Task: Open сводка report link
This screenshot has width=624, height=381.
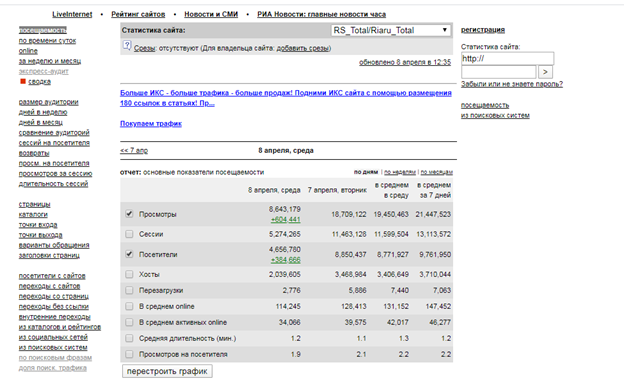Action: point(39,82)
